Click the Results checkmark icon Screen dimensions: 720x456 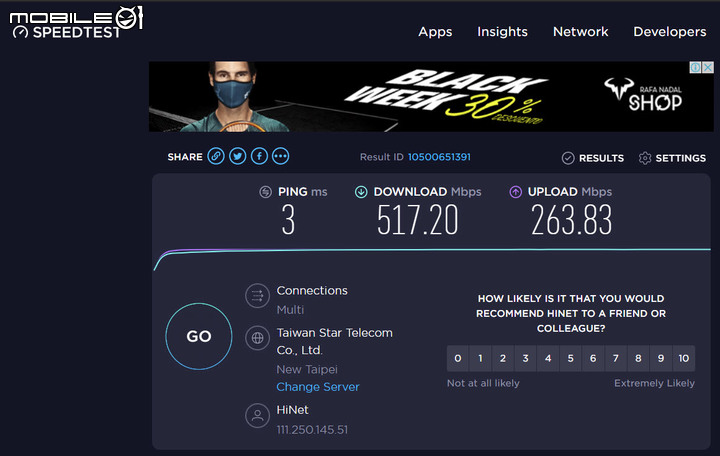pos(568,158)
